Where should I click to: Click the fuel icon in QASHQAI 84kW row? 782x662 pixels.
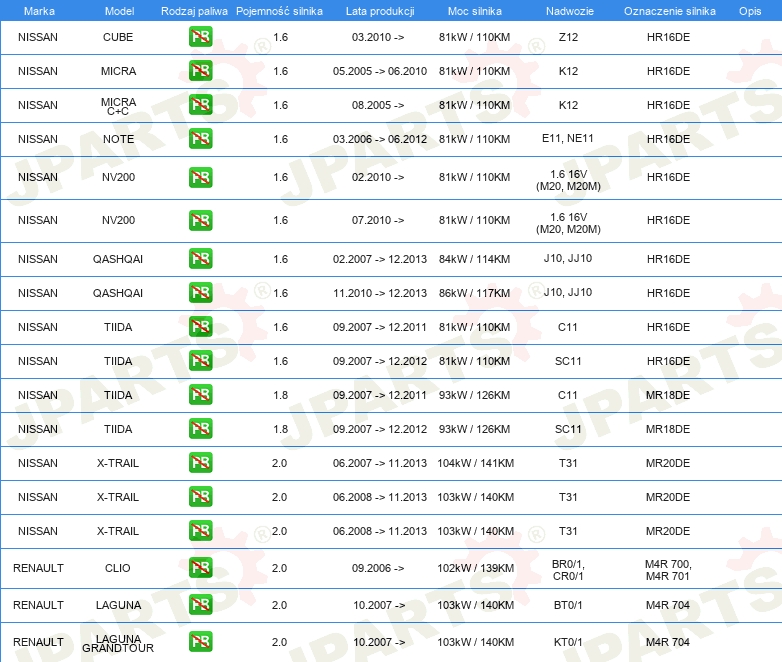(x=200, y=259)
